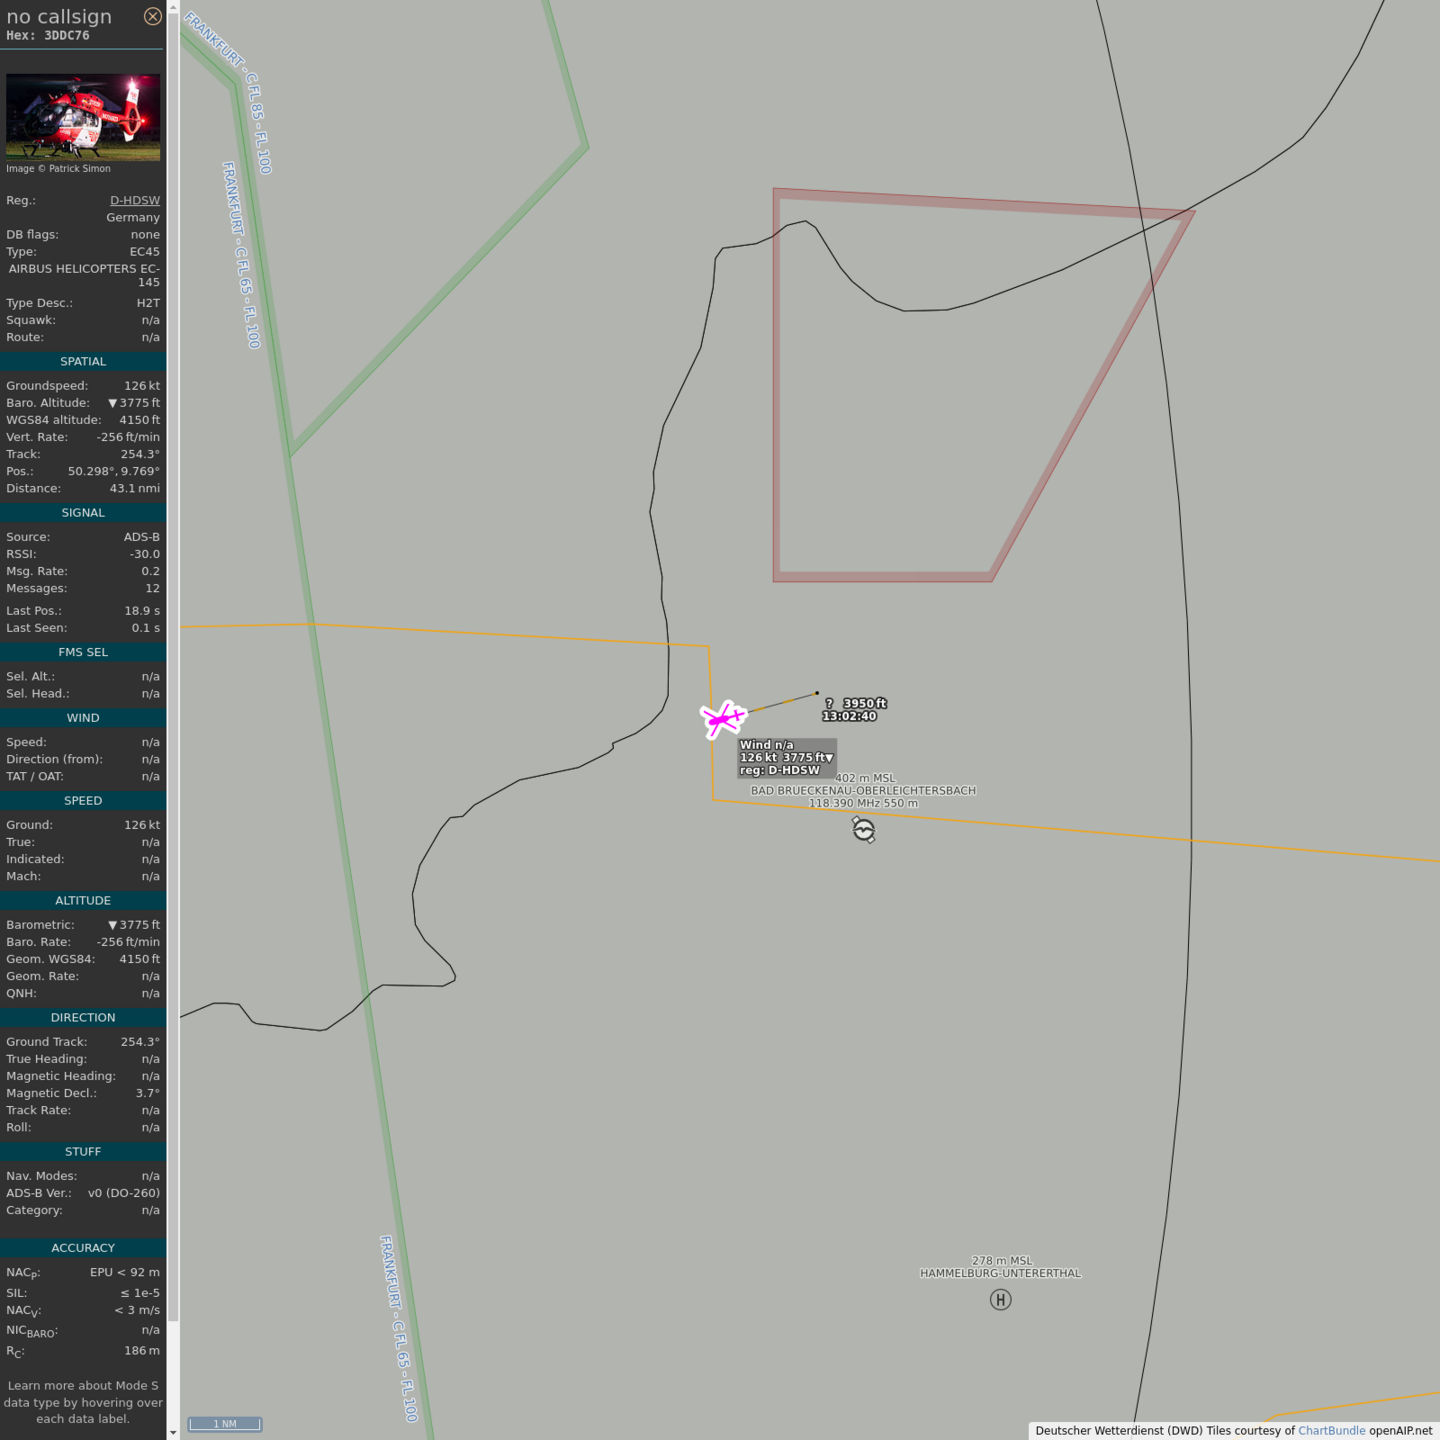1440x1440 pixels.
Task: Click the Baro. Altitude descending arrow indicator
Action: click(x=112, y=403)
